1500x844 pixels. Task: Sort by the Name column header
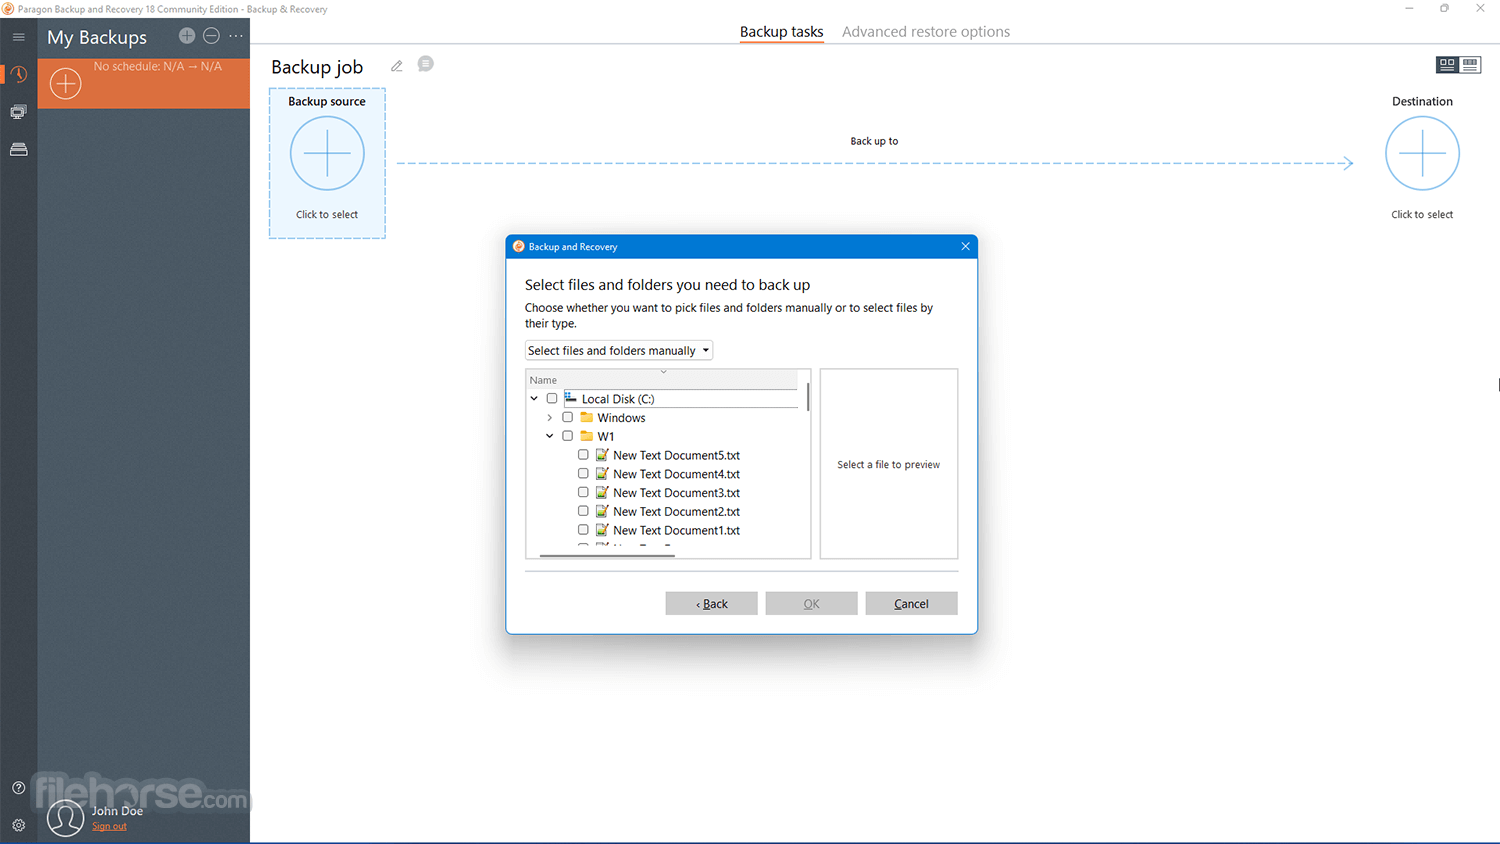point(663,379)
